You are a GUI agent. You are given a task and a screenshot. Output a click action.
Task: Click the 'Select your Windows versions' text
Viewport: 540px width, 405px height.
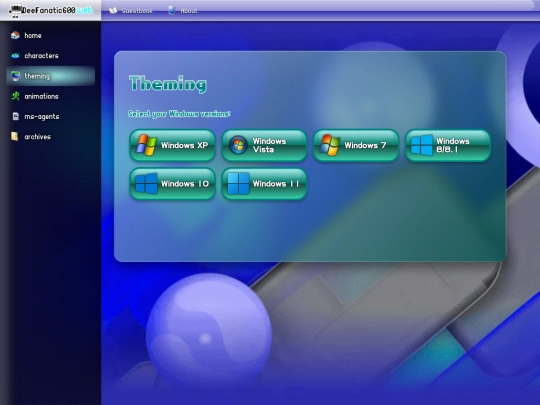click(179, 114)
